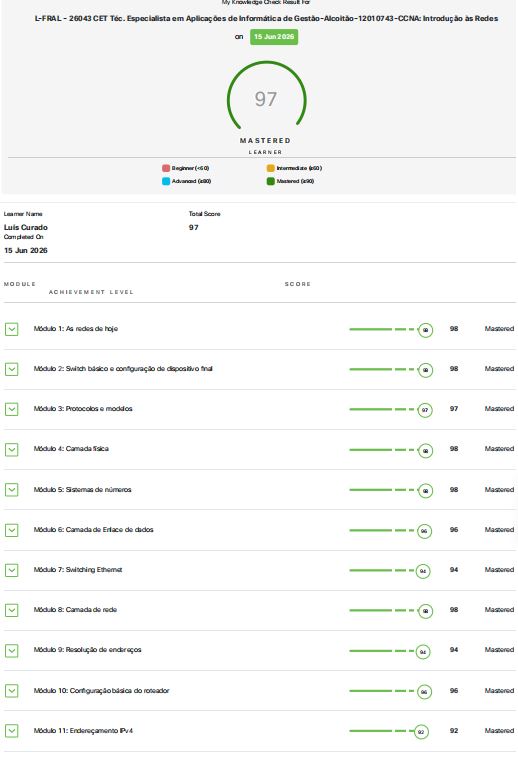Screen dimensions: 518x759
Task: Click the learner name 'Luis Curado'
Action: coord(26,228)
